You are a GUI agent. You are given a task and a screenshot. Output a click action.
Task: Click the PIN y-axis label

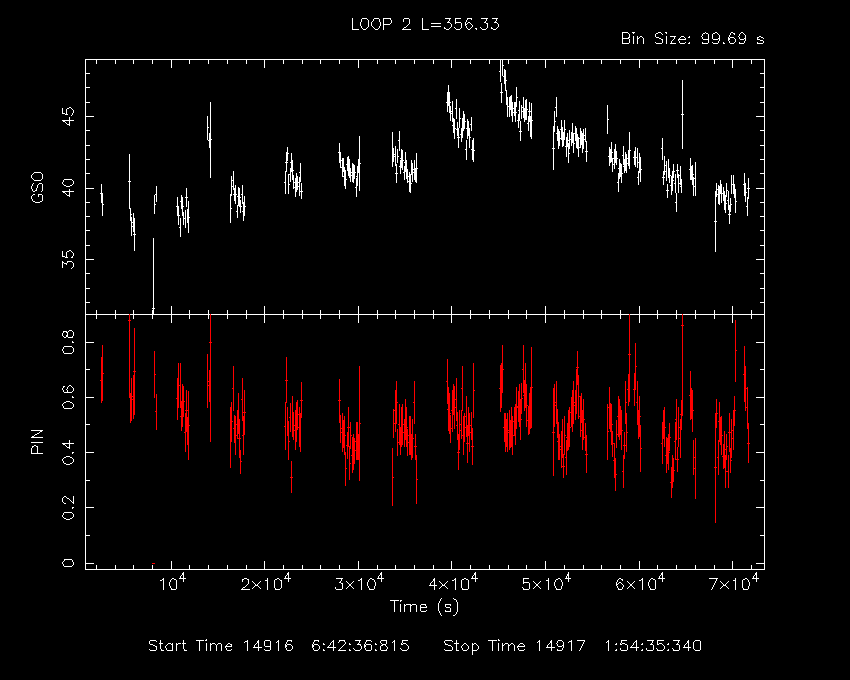click(37, 441)
